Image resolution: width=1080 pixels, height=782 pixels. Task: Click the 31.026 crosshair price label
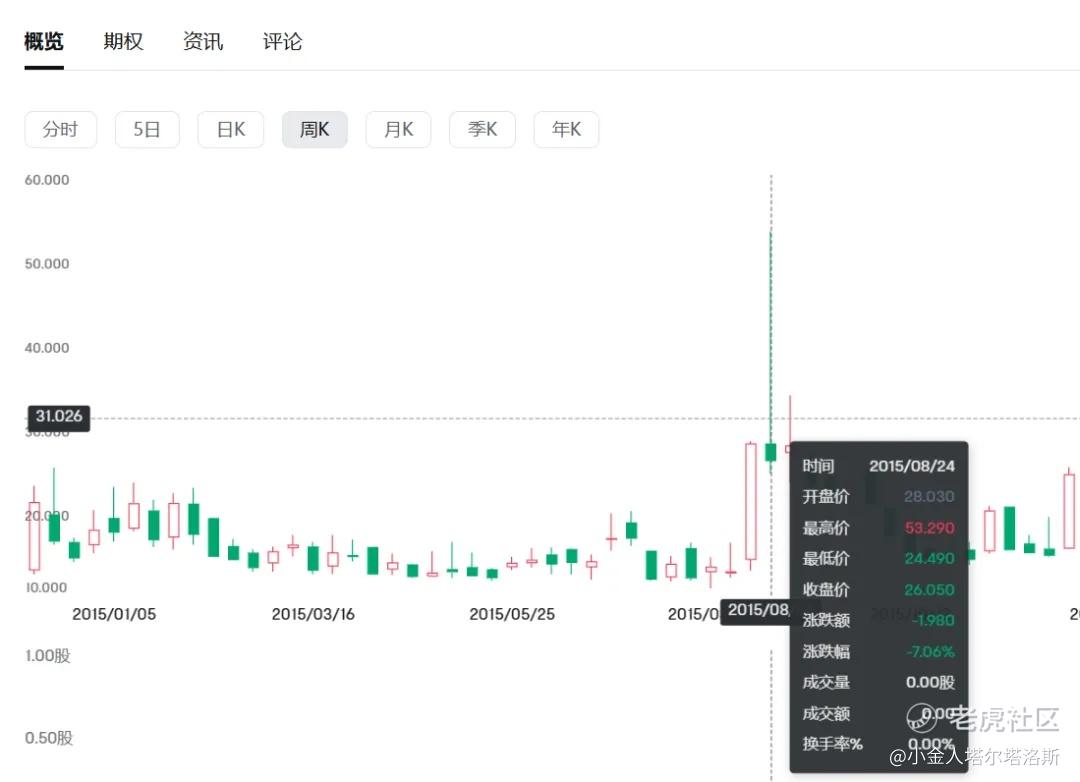click(x=59, y=417)
